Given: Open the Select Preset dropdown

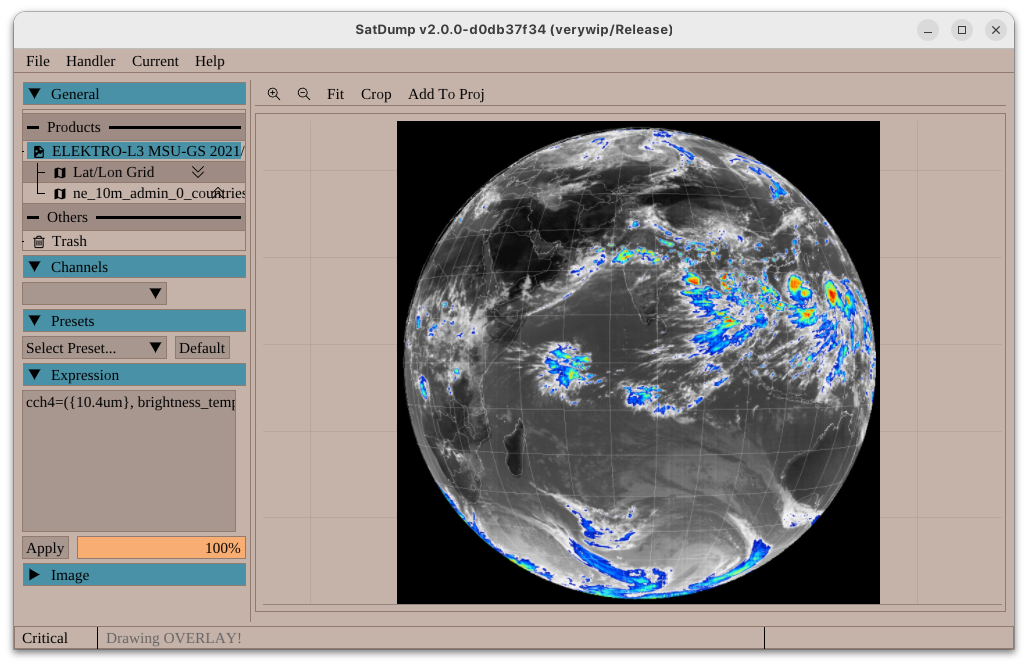Looking at the screenshot, I should [94, 348].
